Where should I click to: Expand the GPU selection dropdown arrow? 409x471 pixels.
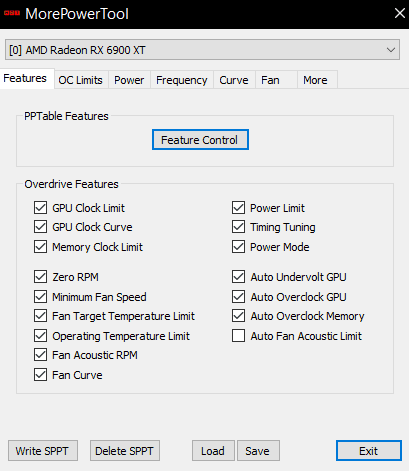click(x=391, y=50)
